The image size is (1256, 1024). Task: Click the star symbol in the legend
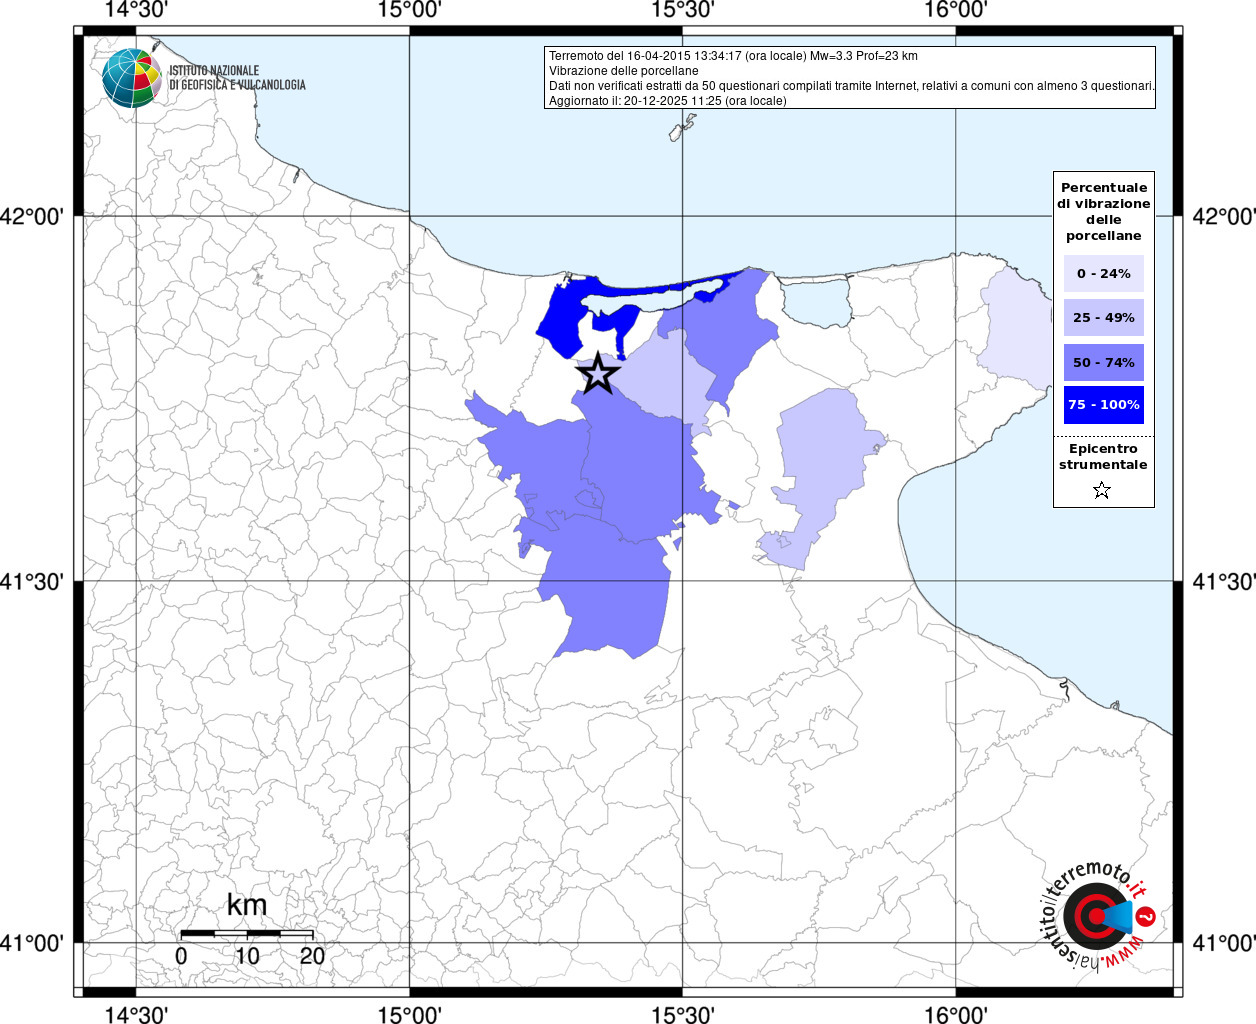[x=1102, y=490]
